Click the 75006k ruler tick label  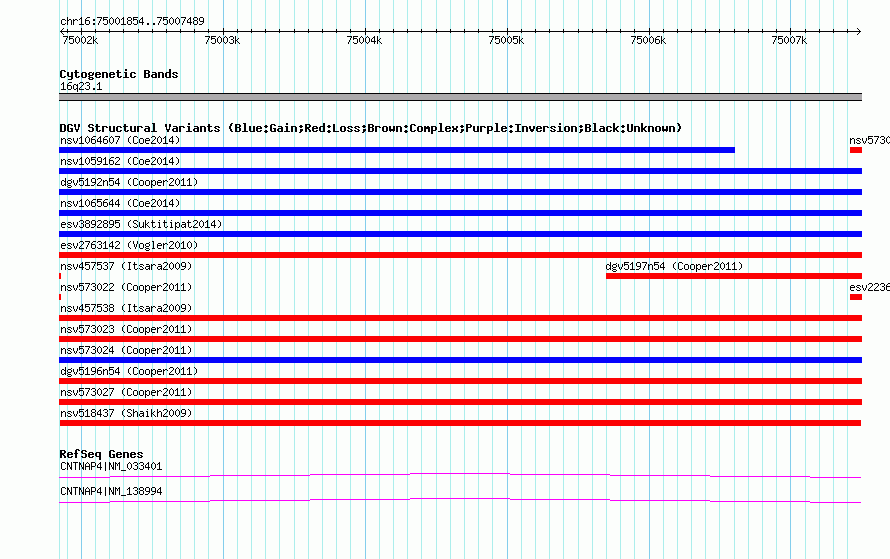point(648,40)
